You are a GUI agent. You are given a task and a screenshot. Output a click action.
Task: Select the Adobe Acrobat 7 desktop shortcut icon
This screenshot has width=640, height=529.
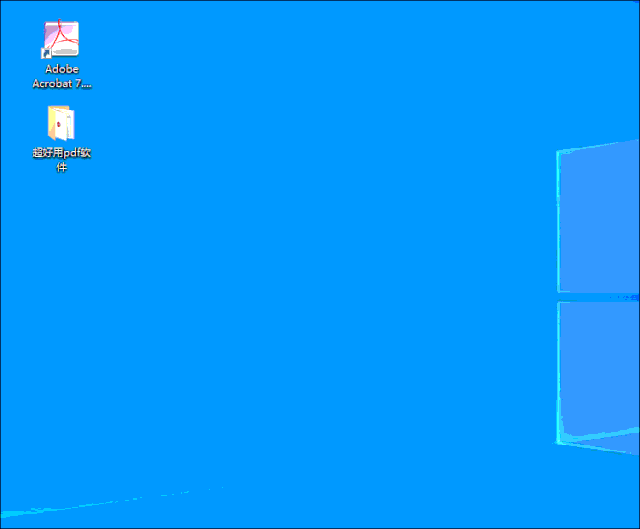[x=61, y=38]
